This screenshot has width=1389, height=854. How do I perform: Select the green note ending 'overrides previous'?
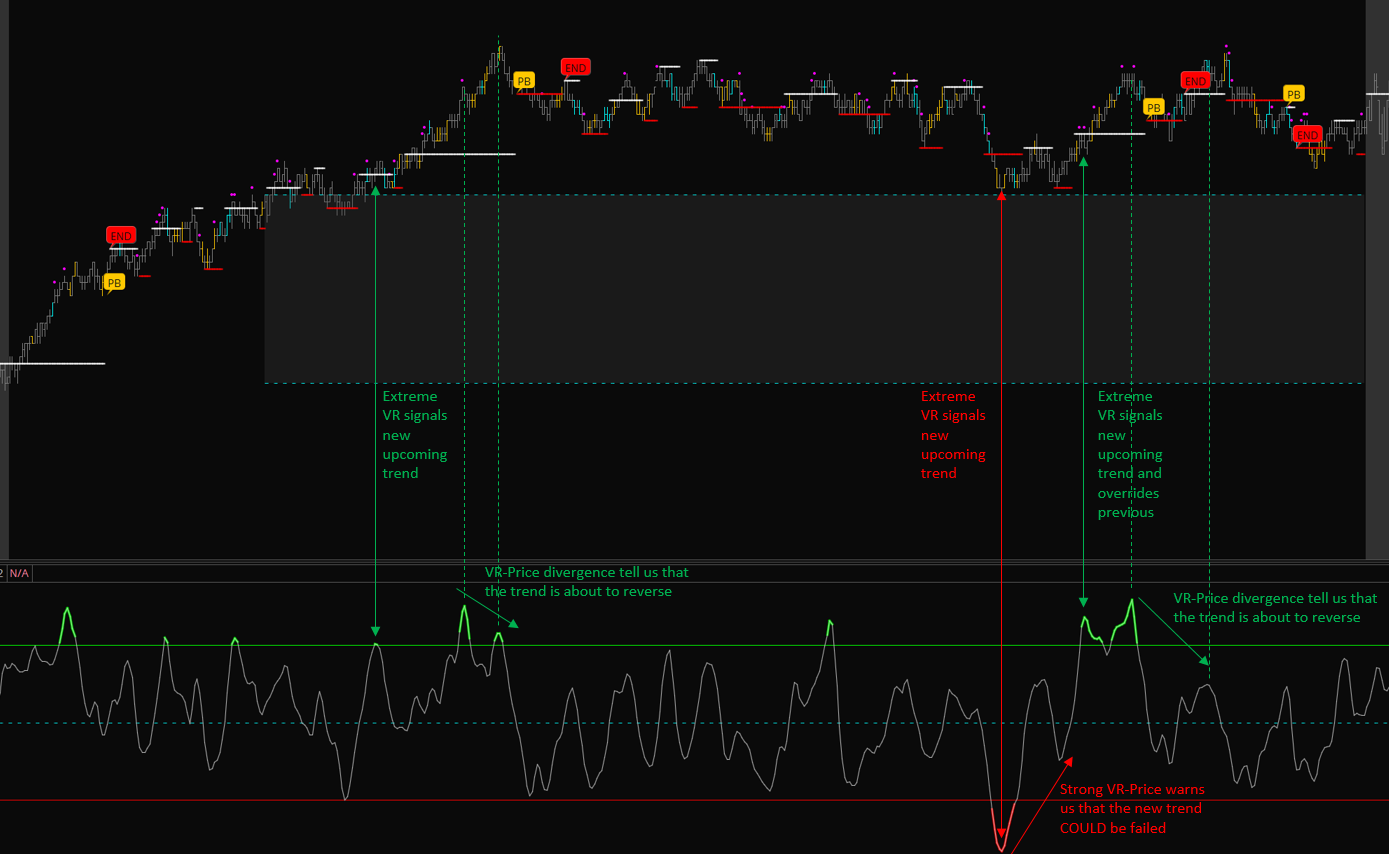(1130, 454)
